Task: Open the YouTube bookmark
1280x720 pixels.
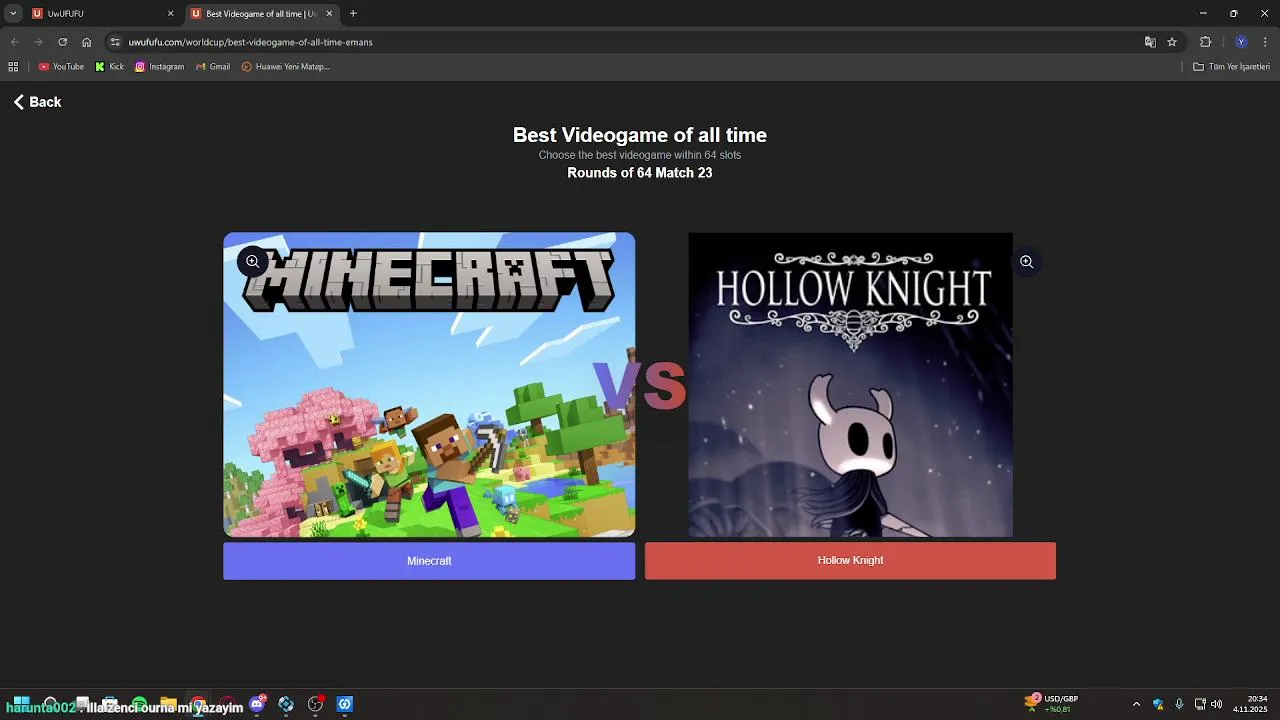Action: tap(61, 67)
